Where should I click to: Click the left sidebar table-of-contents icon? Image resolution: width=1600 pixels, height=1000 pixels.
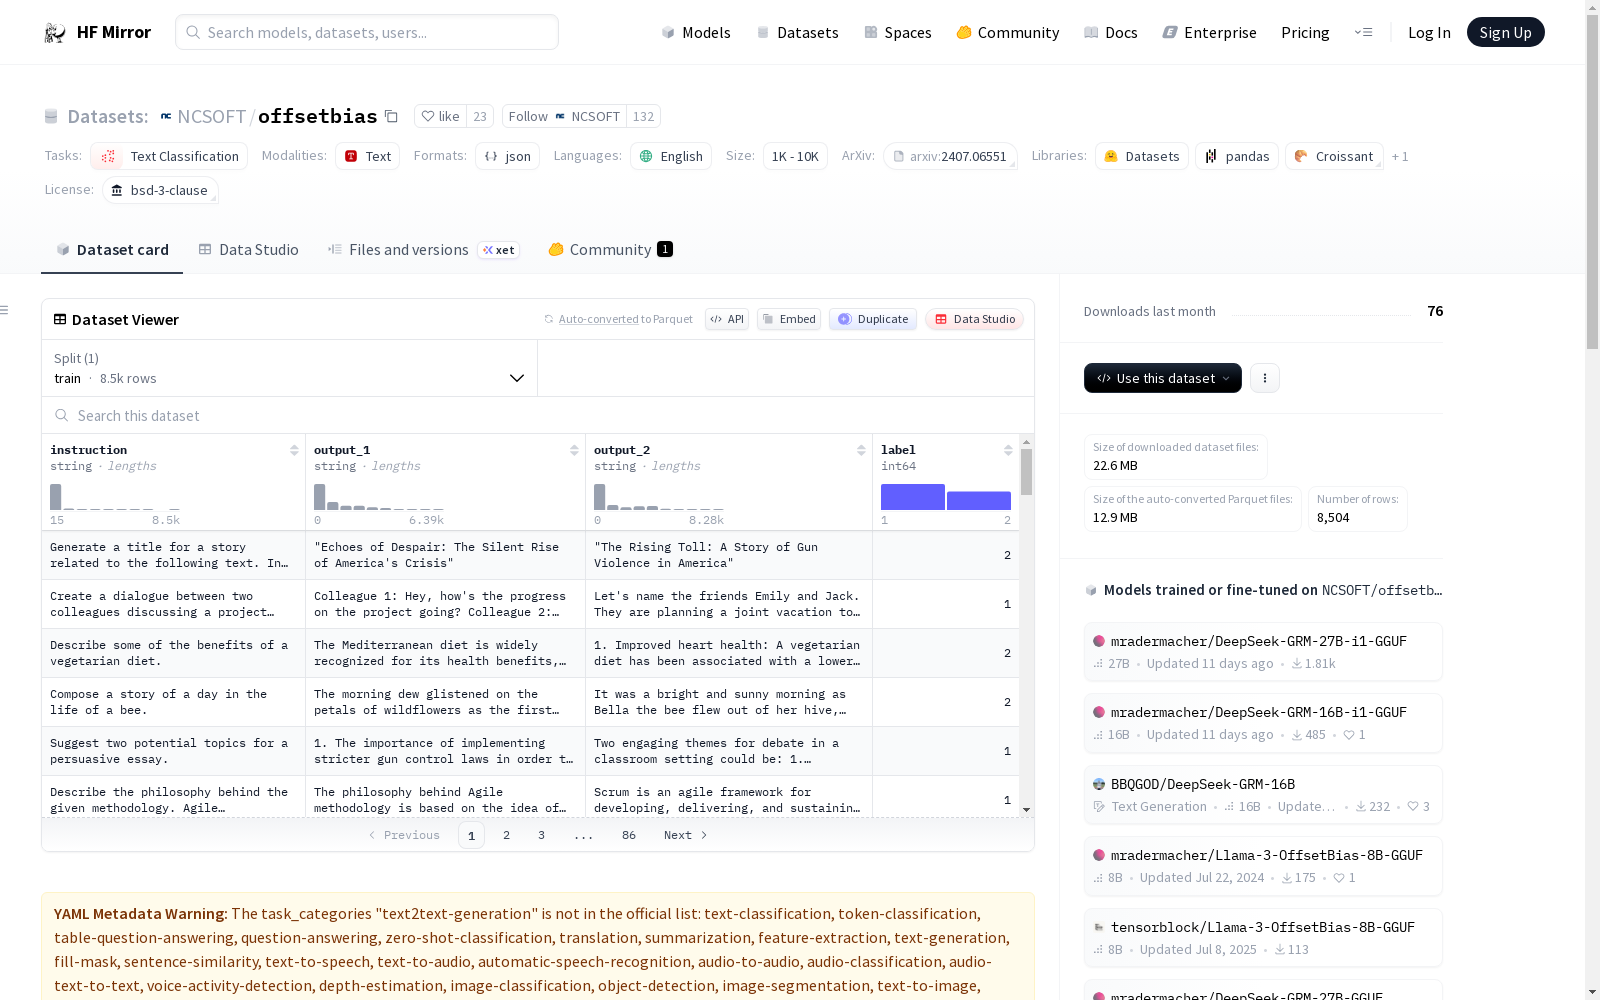pyautogui.click(x=5, y=310)
